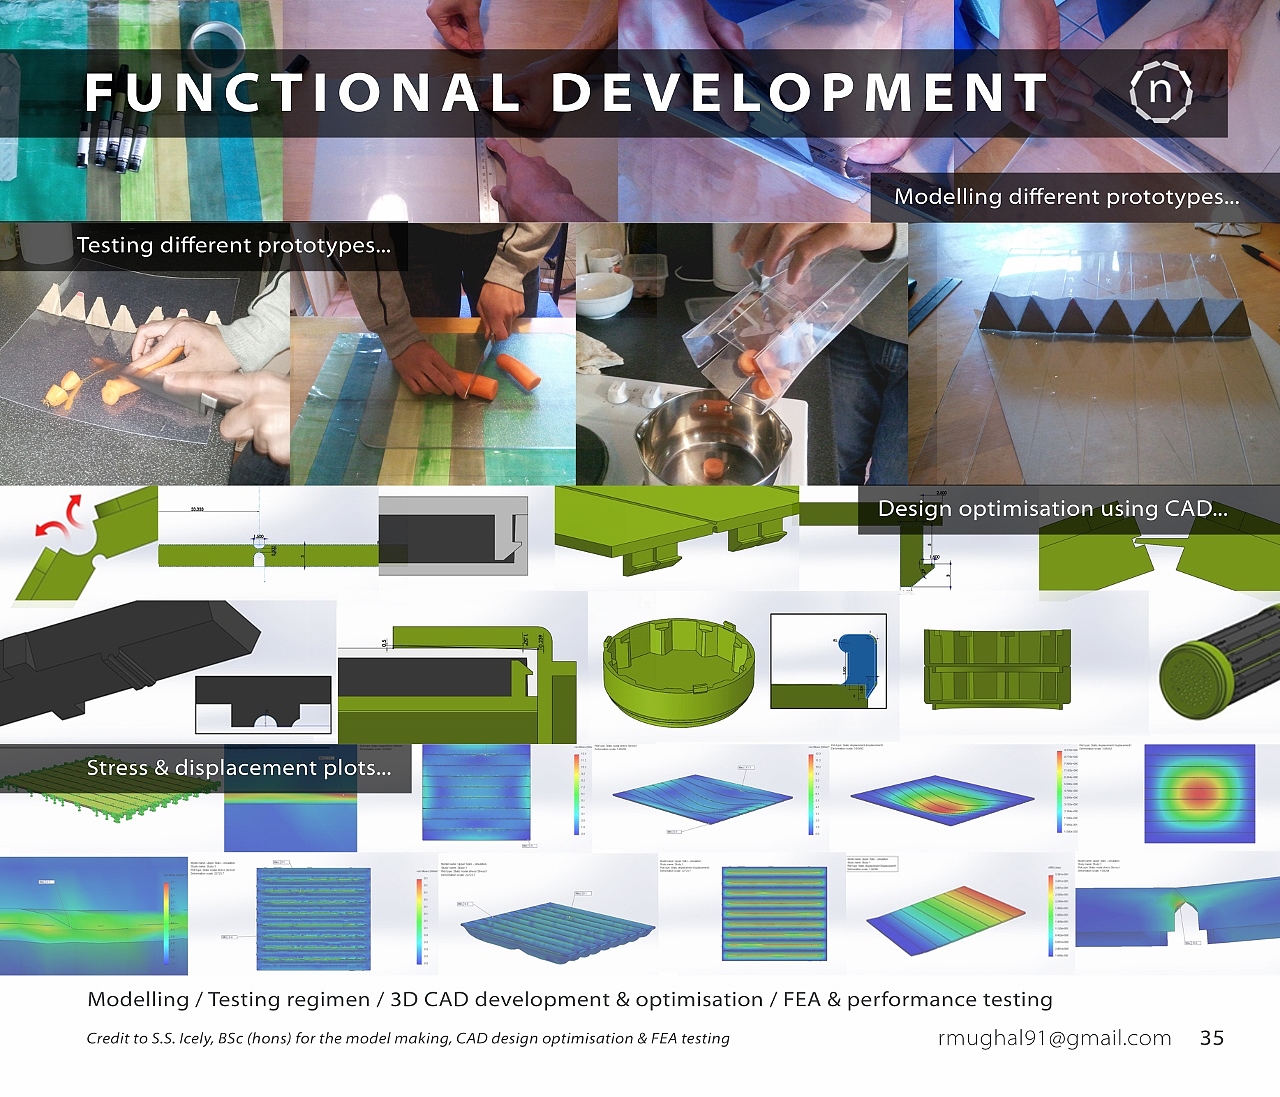
Task: Select the "Testing different prototypes..." caption
Action: [x=234, y=245]
